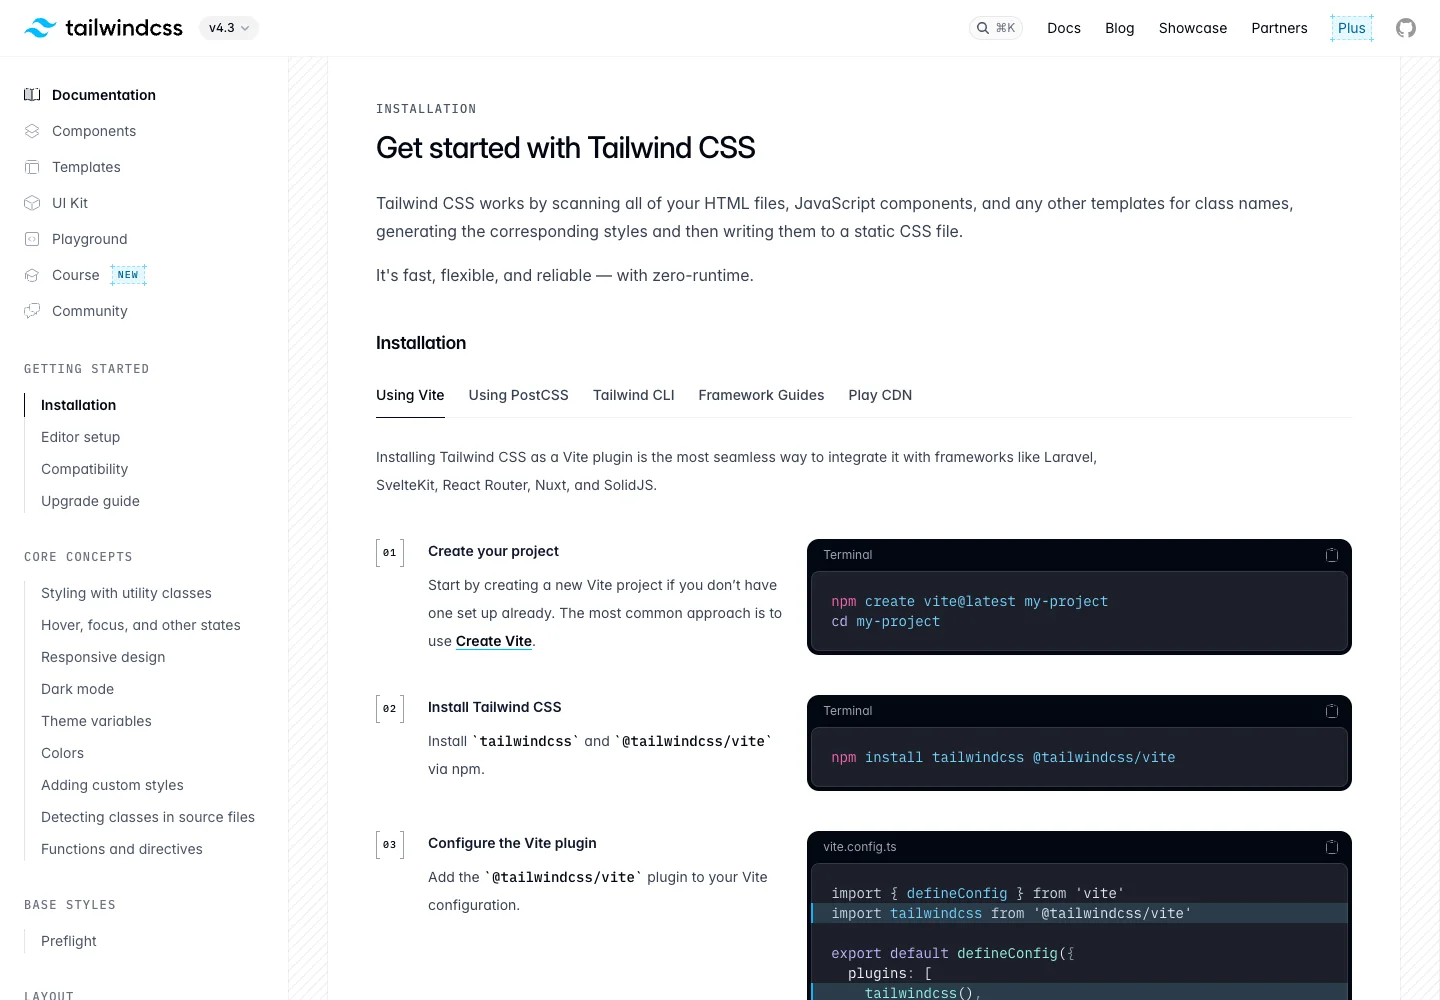Click the Get started with Tailwind CSS heading
The width and height of the screenshot is (1440, 1000).
[566, 148]
